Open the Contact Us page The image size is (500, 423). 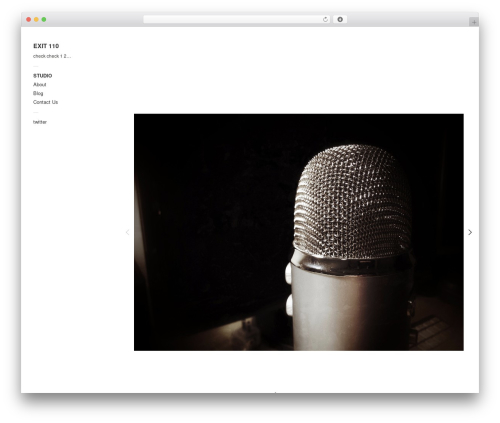(45, 102)
